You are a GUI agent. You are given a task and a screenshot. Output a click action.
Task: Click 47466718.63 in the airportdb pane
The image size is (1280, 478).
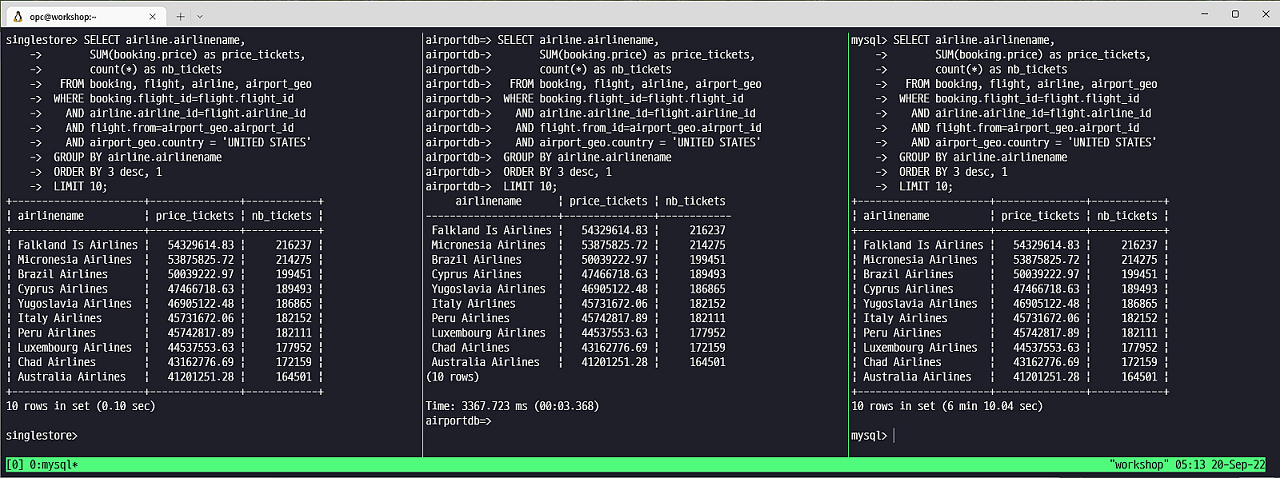click(x=614, y=274)
